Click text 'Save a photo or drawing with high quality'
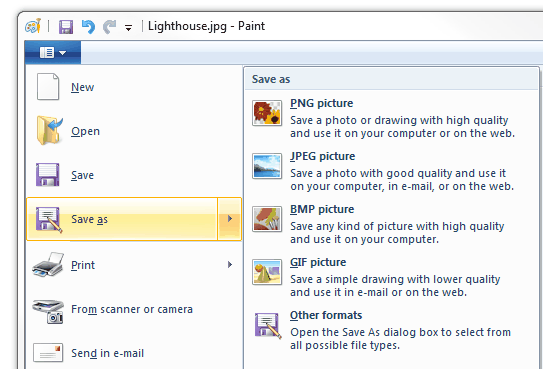543x369 pixels. [x=399, y=120]
